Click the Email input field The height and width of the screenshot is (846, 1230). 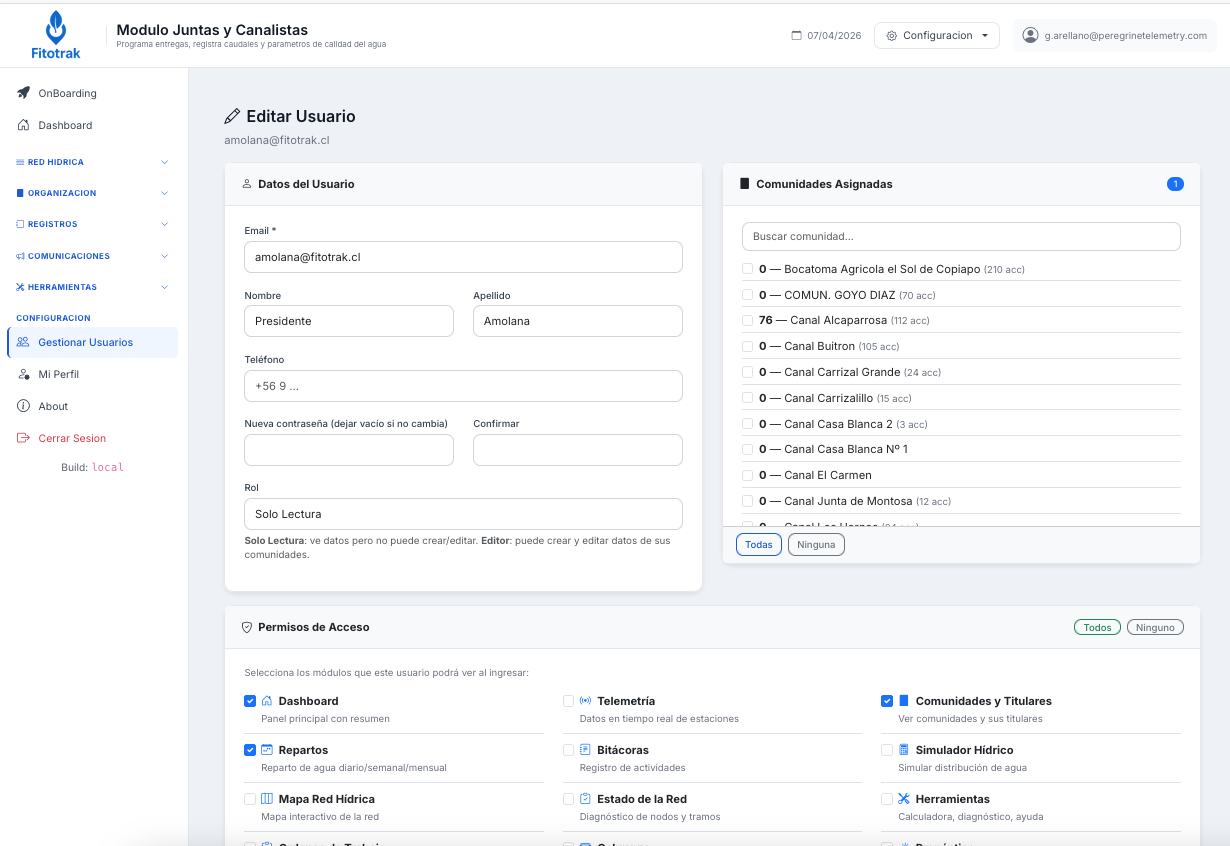click(x=463, y=257)
